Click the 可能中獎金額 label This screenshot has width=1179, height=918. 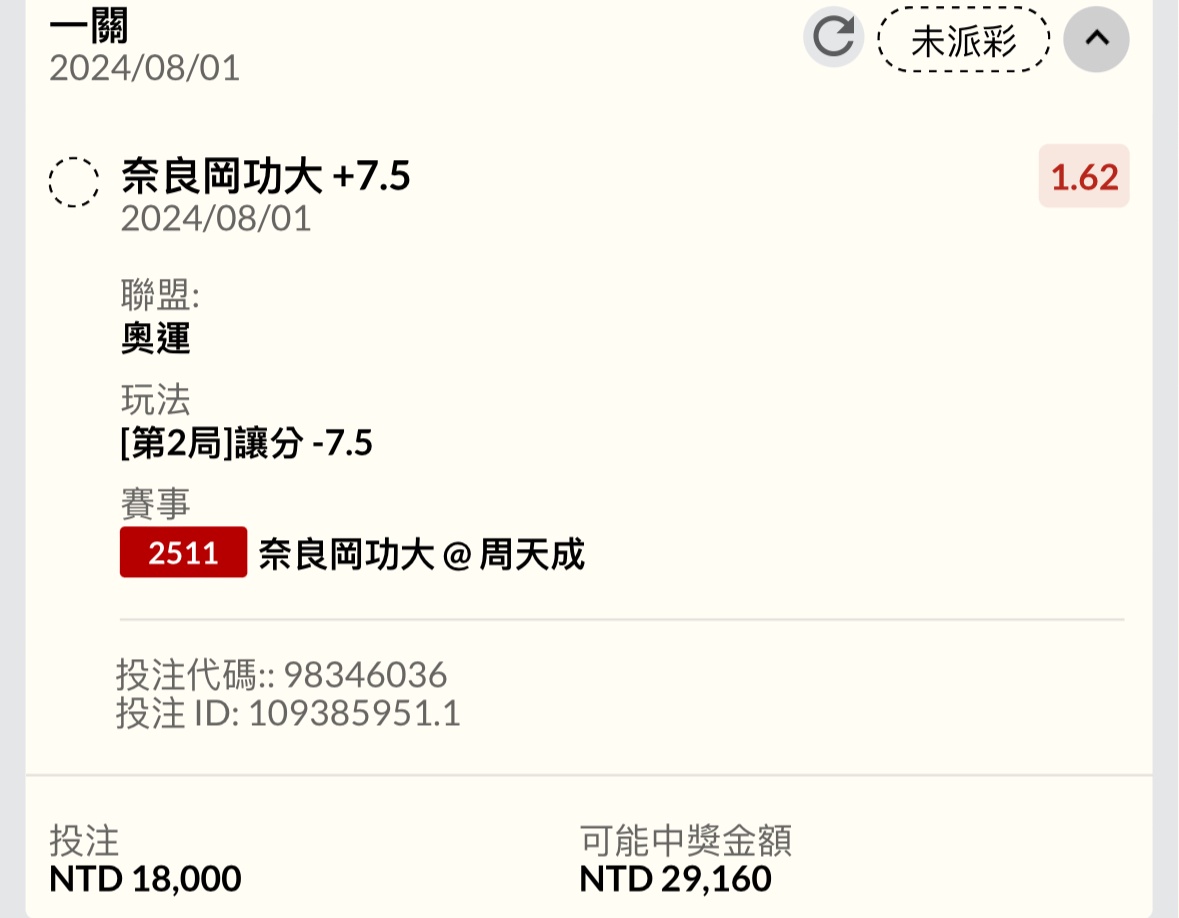tap(685, 841)
